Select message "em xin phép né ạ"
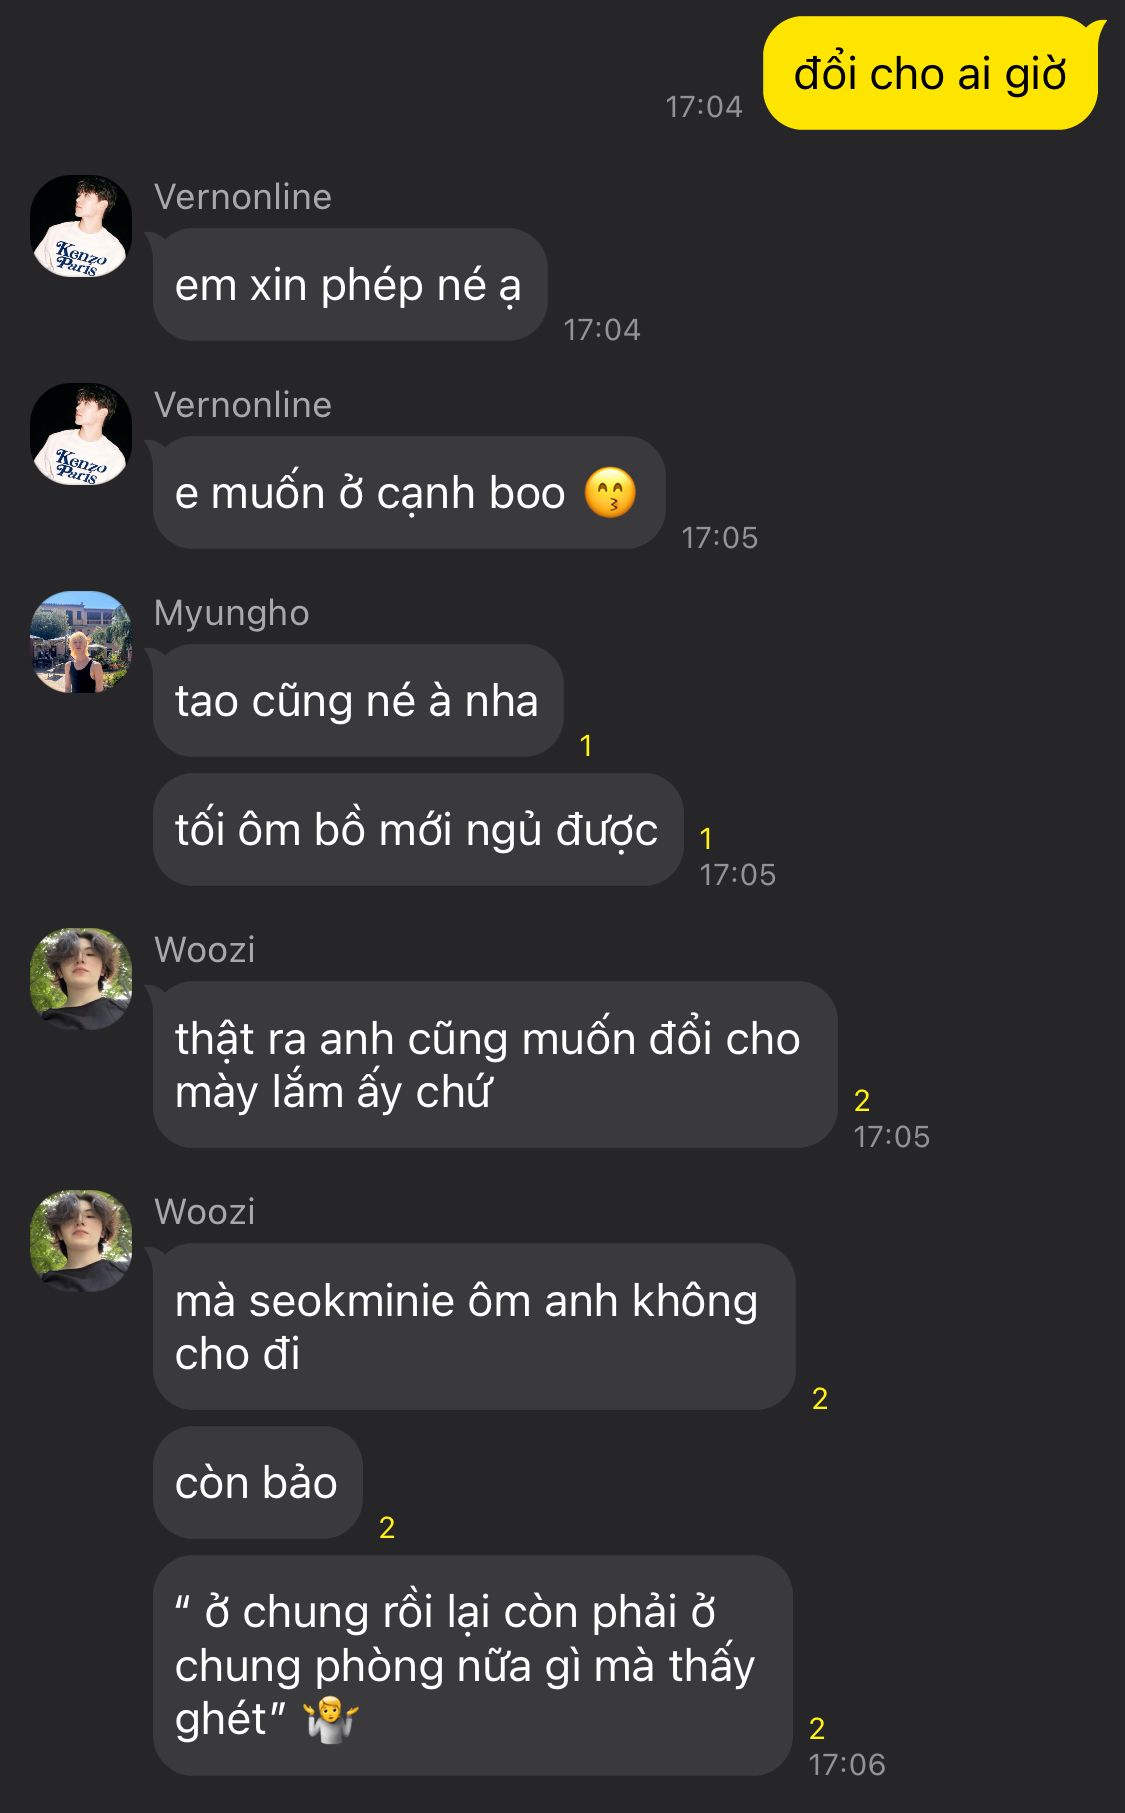This screenshot has width=1125, height=1813. [x=349, y=285]
